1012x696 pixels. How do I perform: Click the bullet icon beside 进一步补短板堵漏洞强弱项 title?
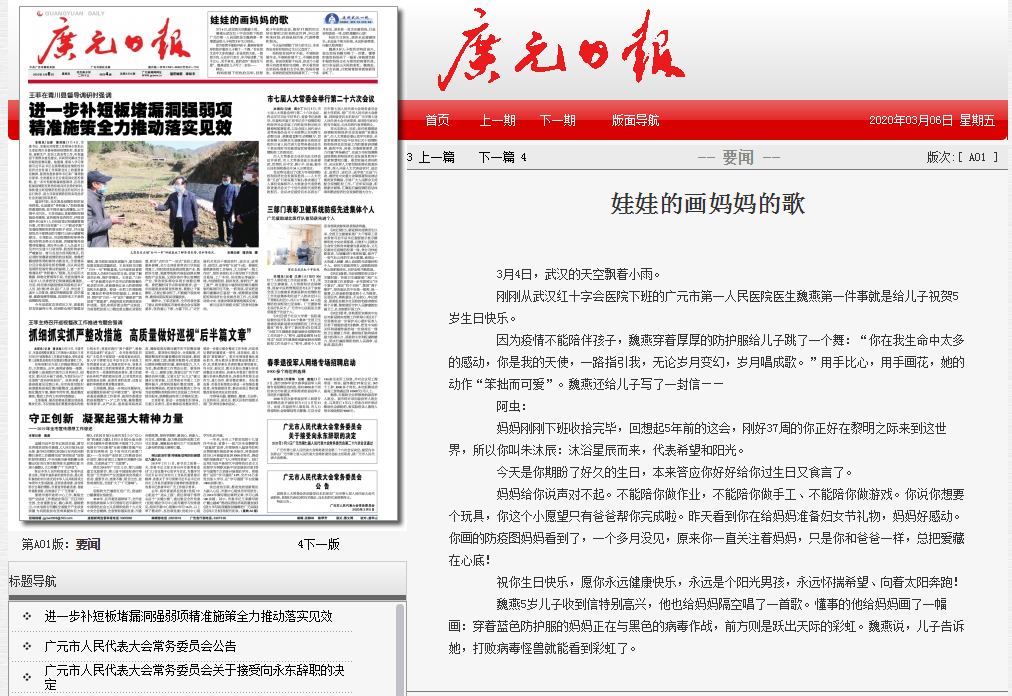[27, 616]
